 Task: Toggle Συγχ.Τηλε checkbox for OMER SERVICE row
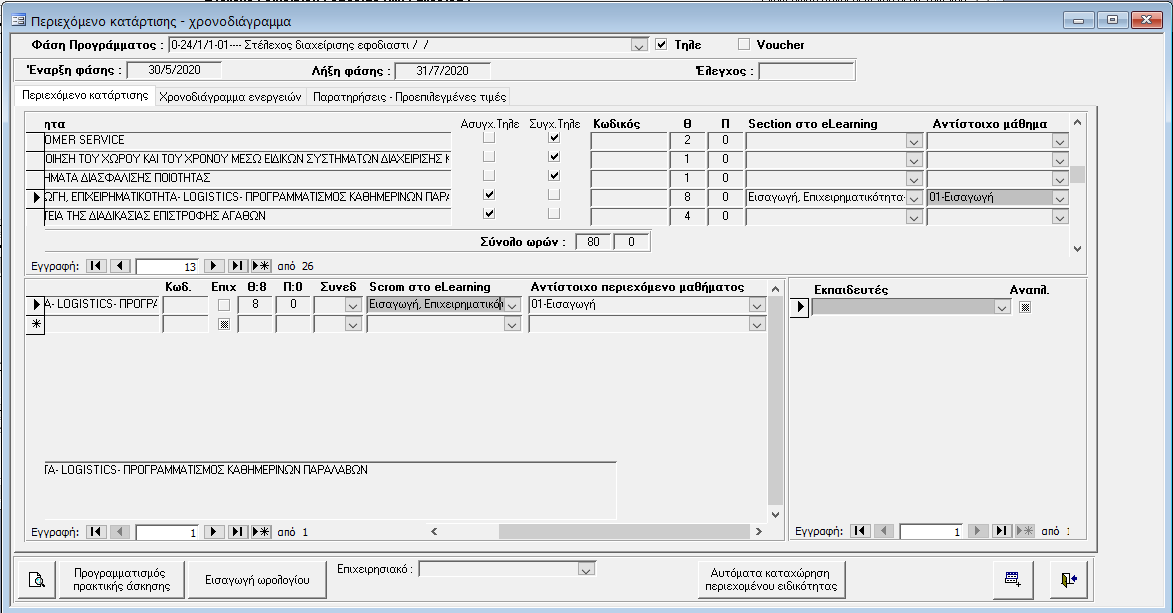(554, 140)
